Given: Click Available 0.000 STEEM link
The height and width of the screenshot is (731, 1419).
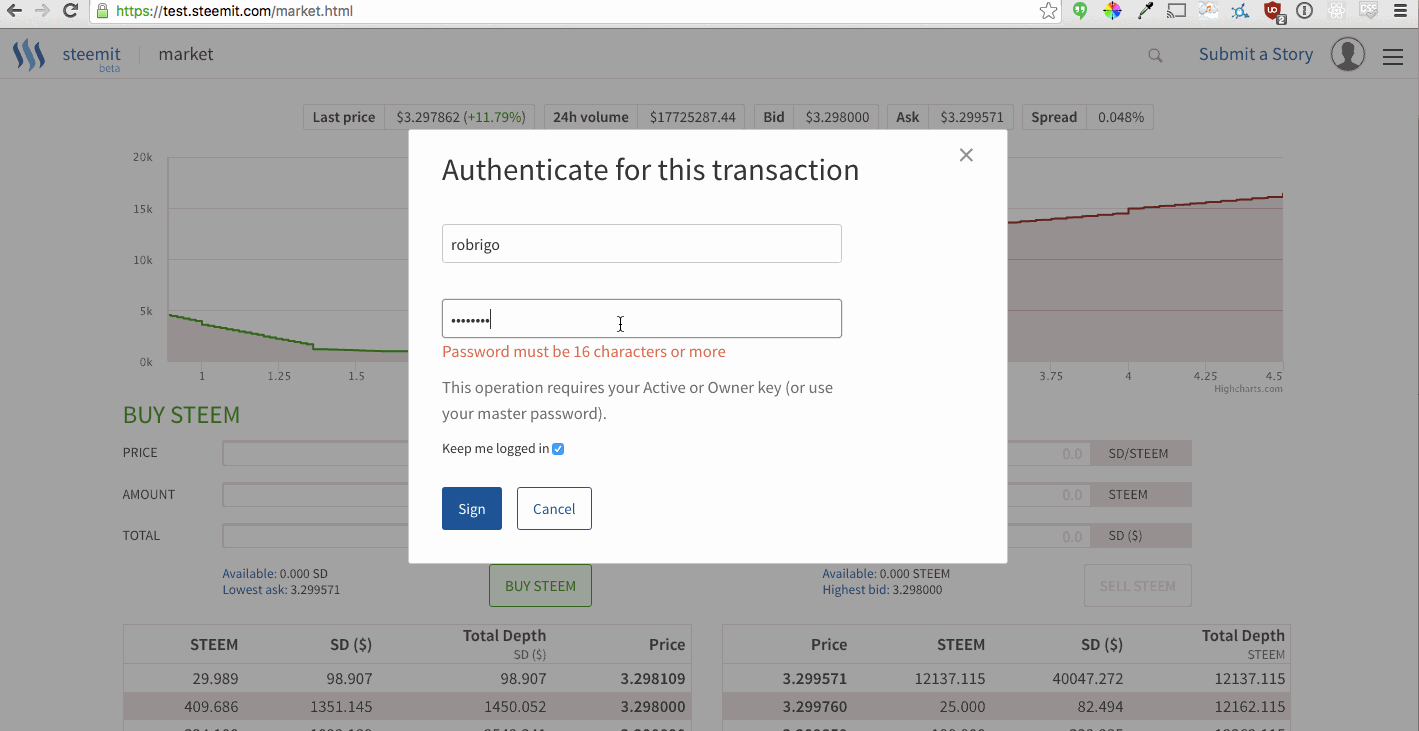Looking at the screenshot, I should 886,574.
